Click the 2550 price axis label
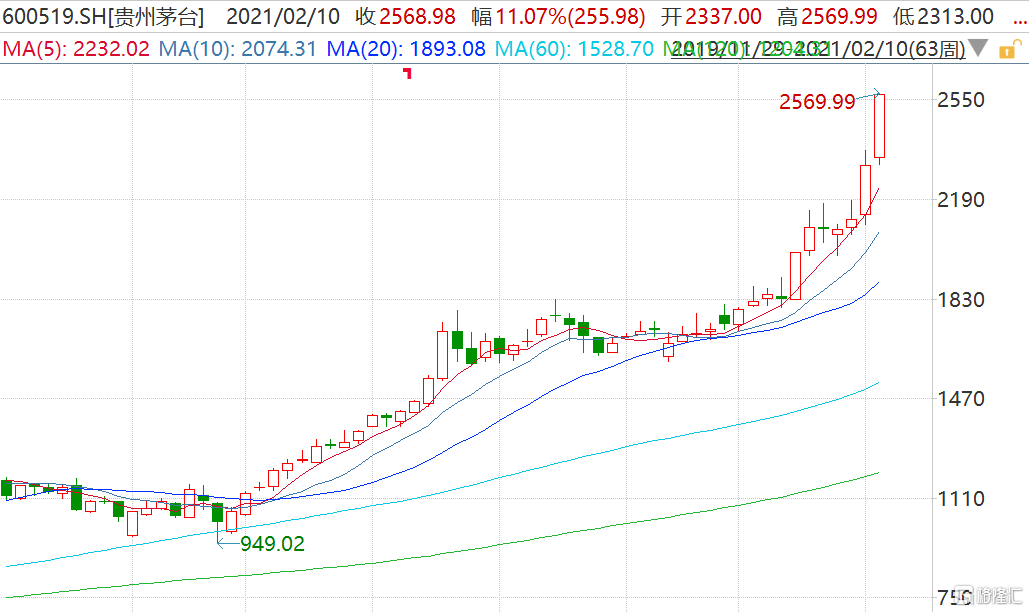The width and height of the screenshot is (1029, 612). coord(961,100)
